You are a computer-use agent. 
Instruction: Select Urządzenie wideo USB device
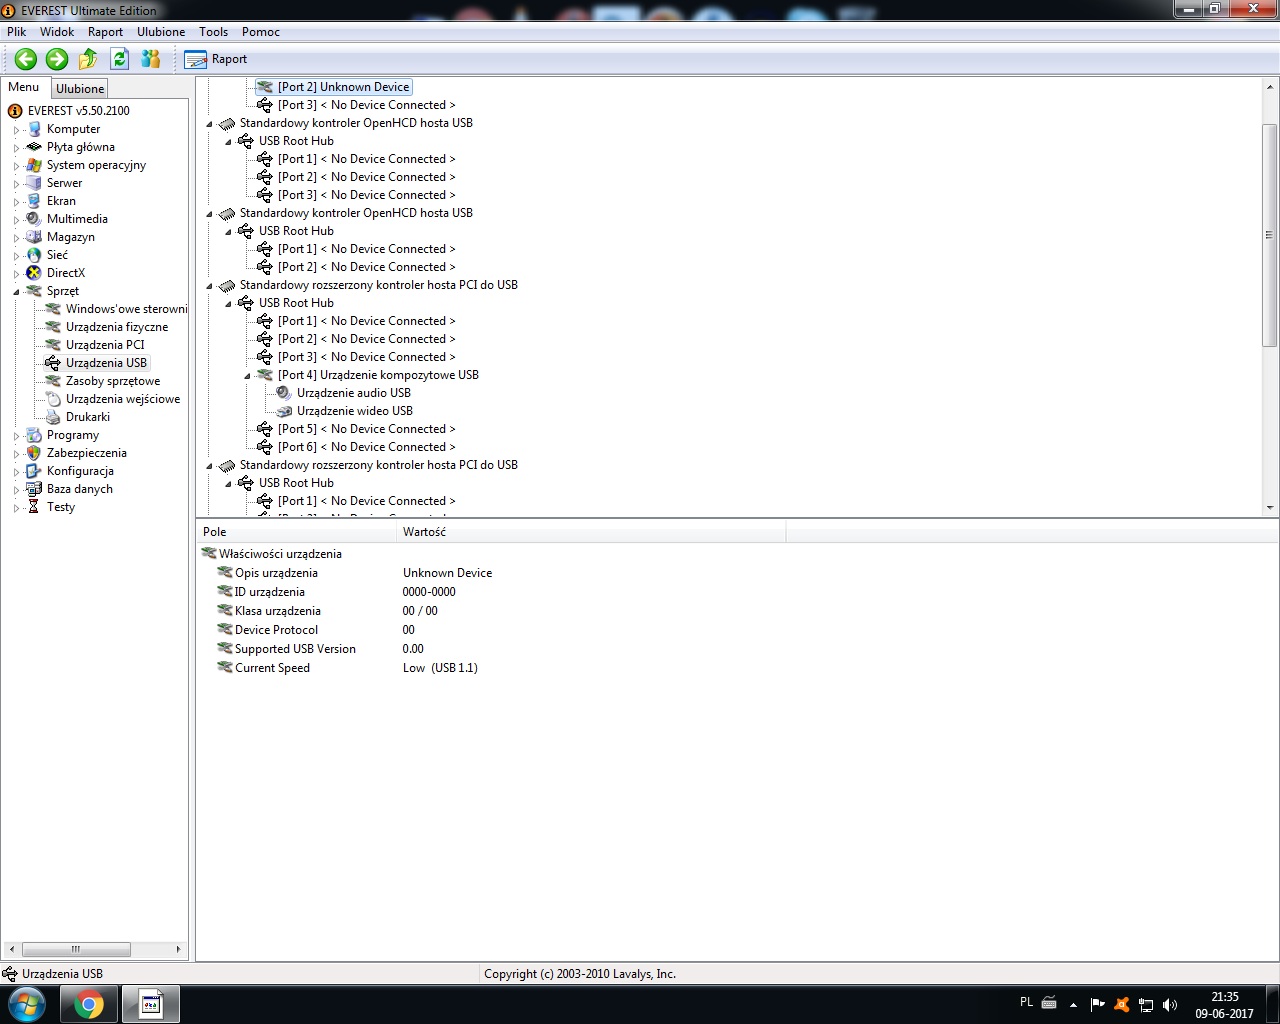click(x=355, y=411)
